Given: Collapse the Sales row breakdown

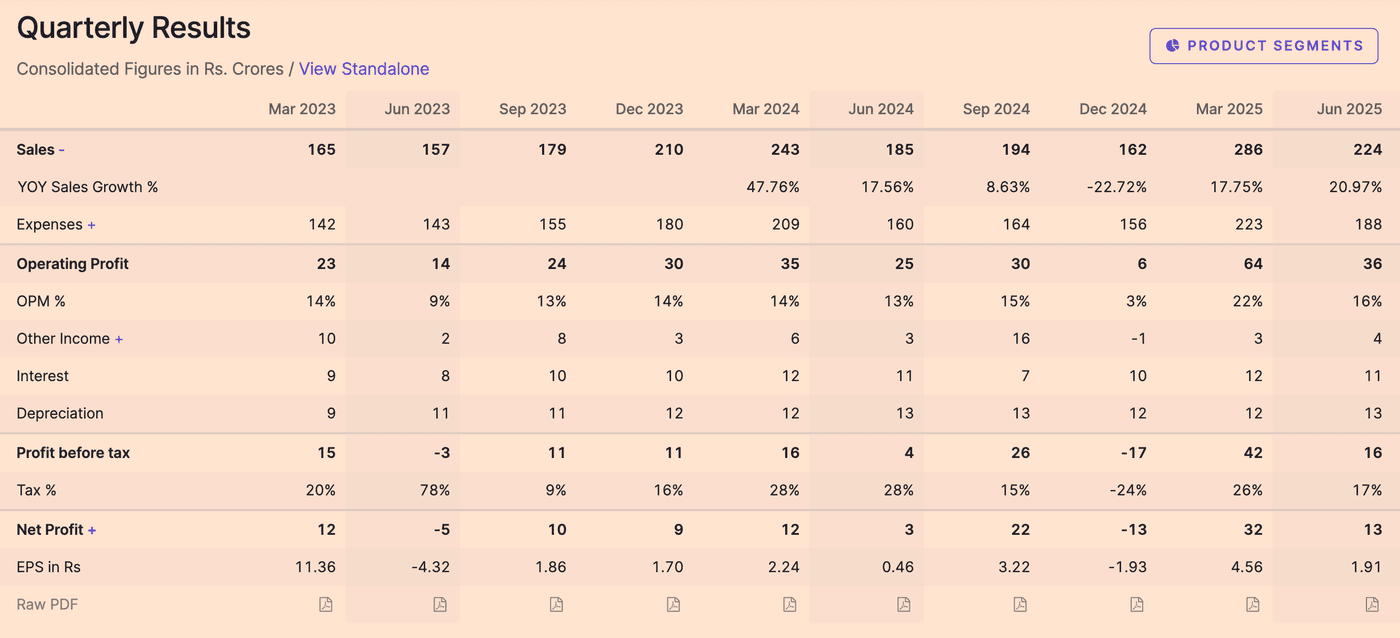Looking at the screenshot, I should pos(62,149).
